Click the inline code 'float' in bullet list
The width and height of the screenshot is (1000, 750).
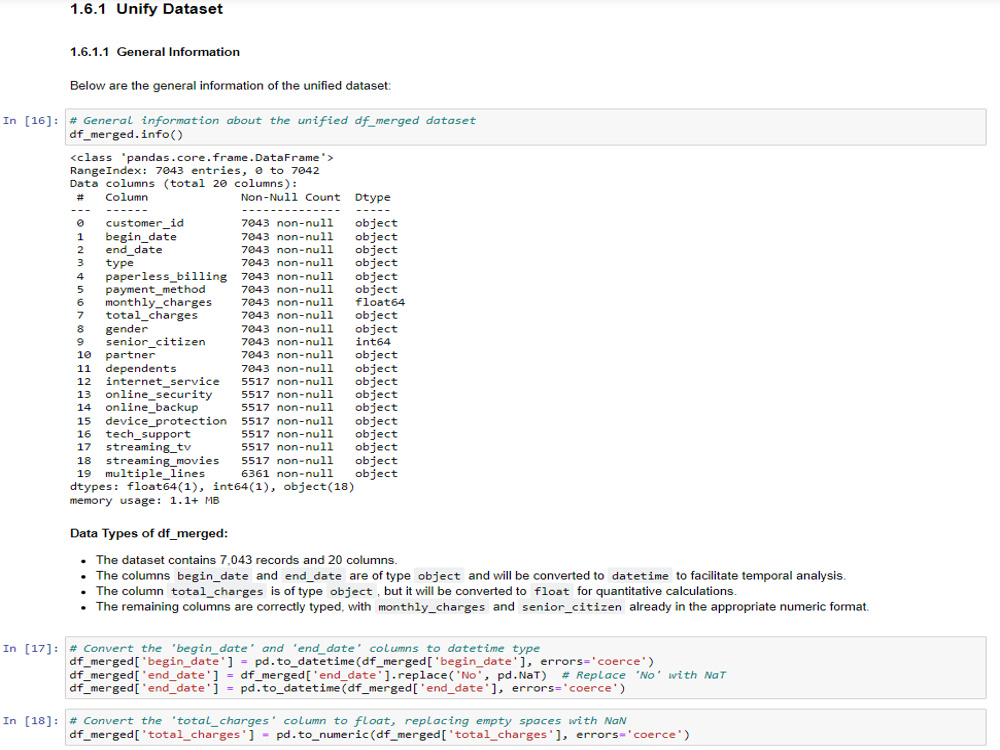tap(552, 591)
